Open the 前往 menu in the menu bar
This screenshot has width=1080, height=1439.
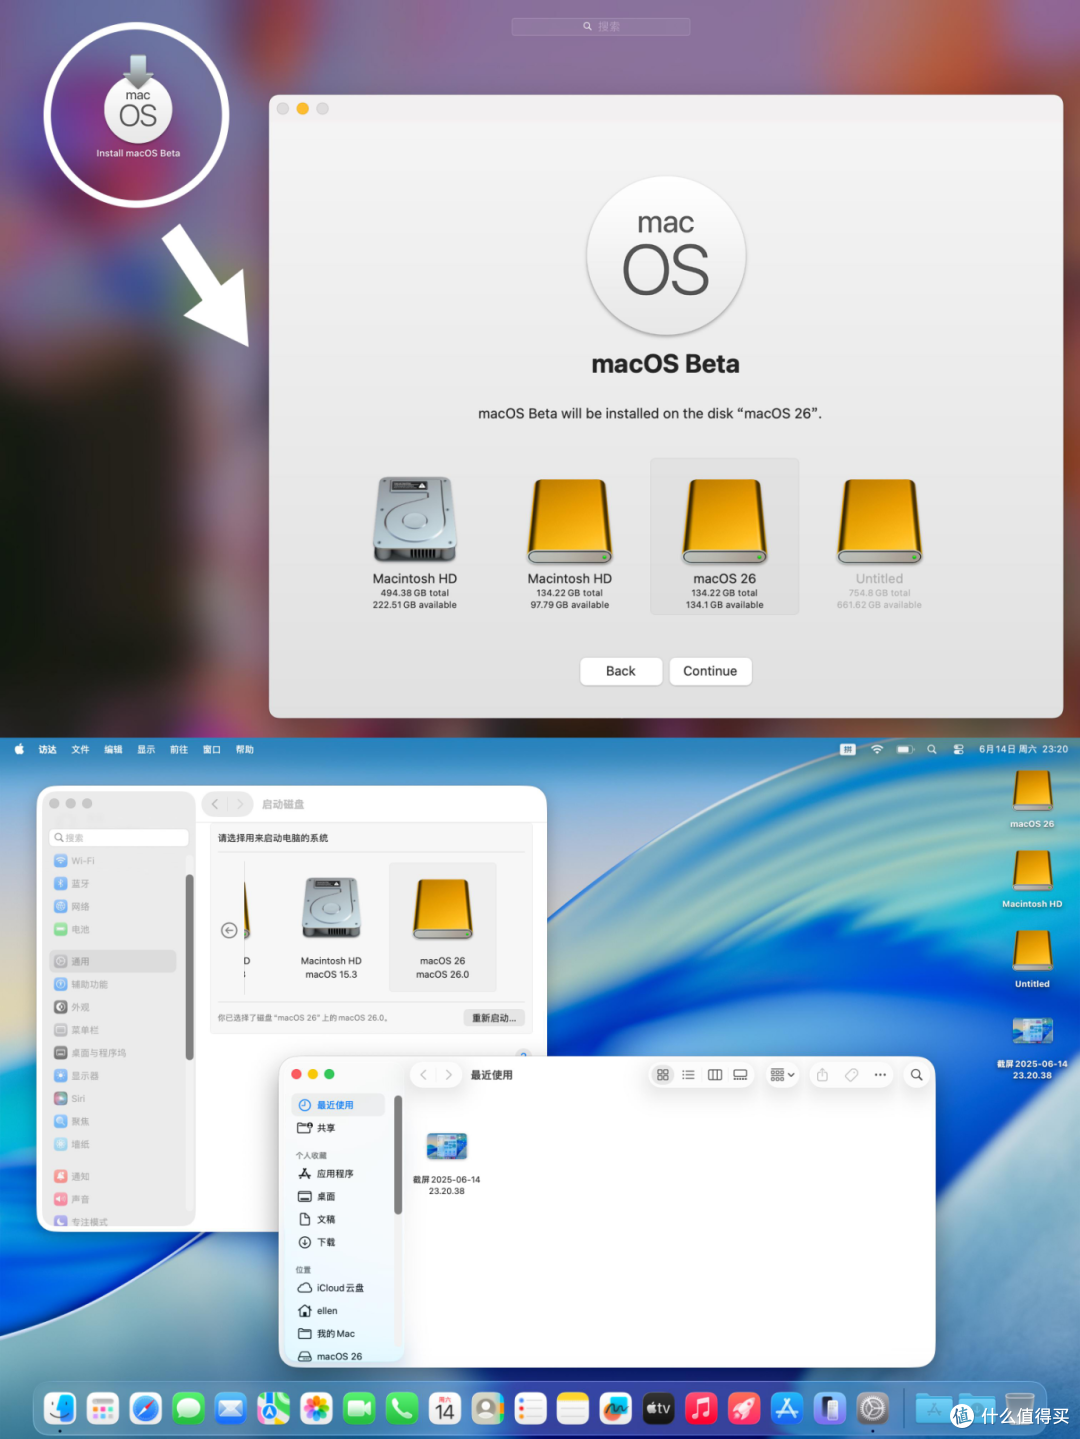coord(179,749)
